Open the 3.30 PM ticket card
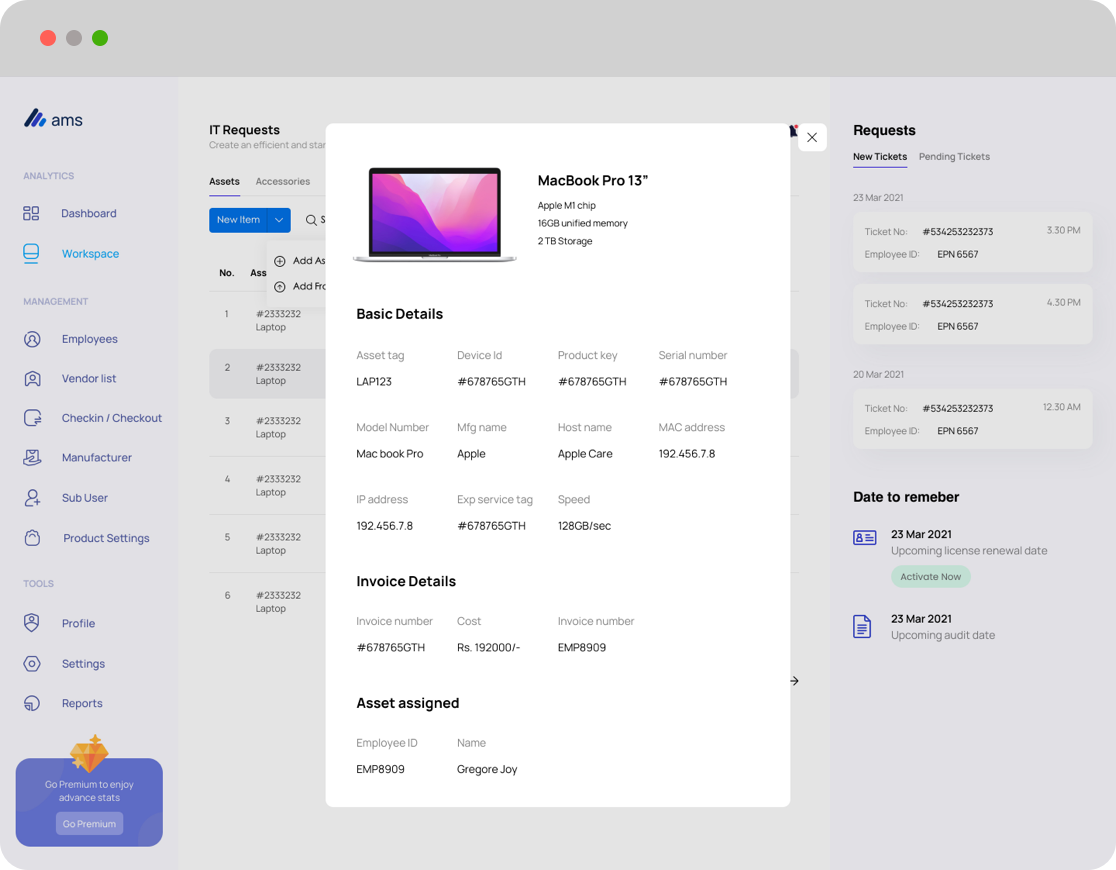This screenshot has width=1116, height=870. (971, 242)
